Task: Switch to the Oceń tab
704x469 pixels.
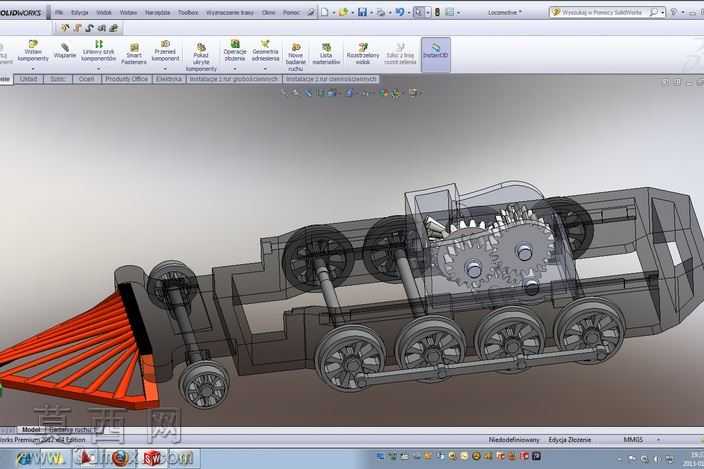Action: tap(87, 79)
